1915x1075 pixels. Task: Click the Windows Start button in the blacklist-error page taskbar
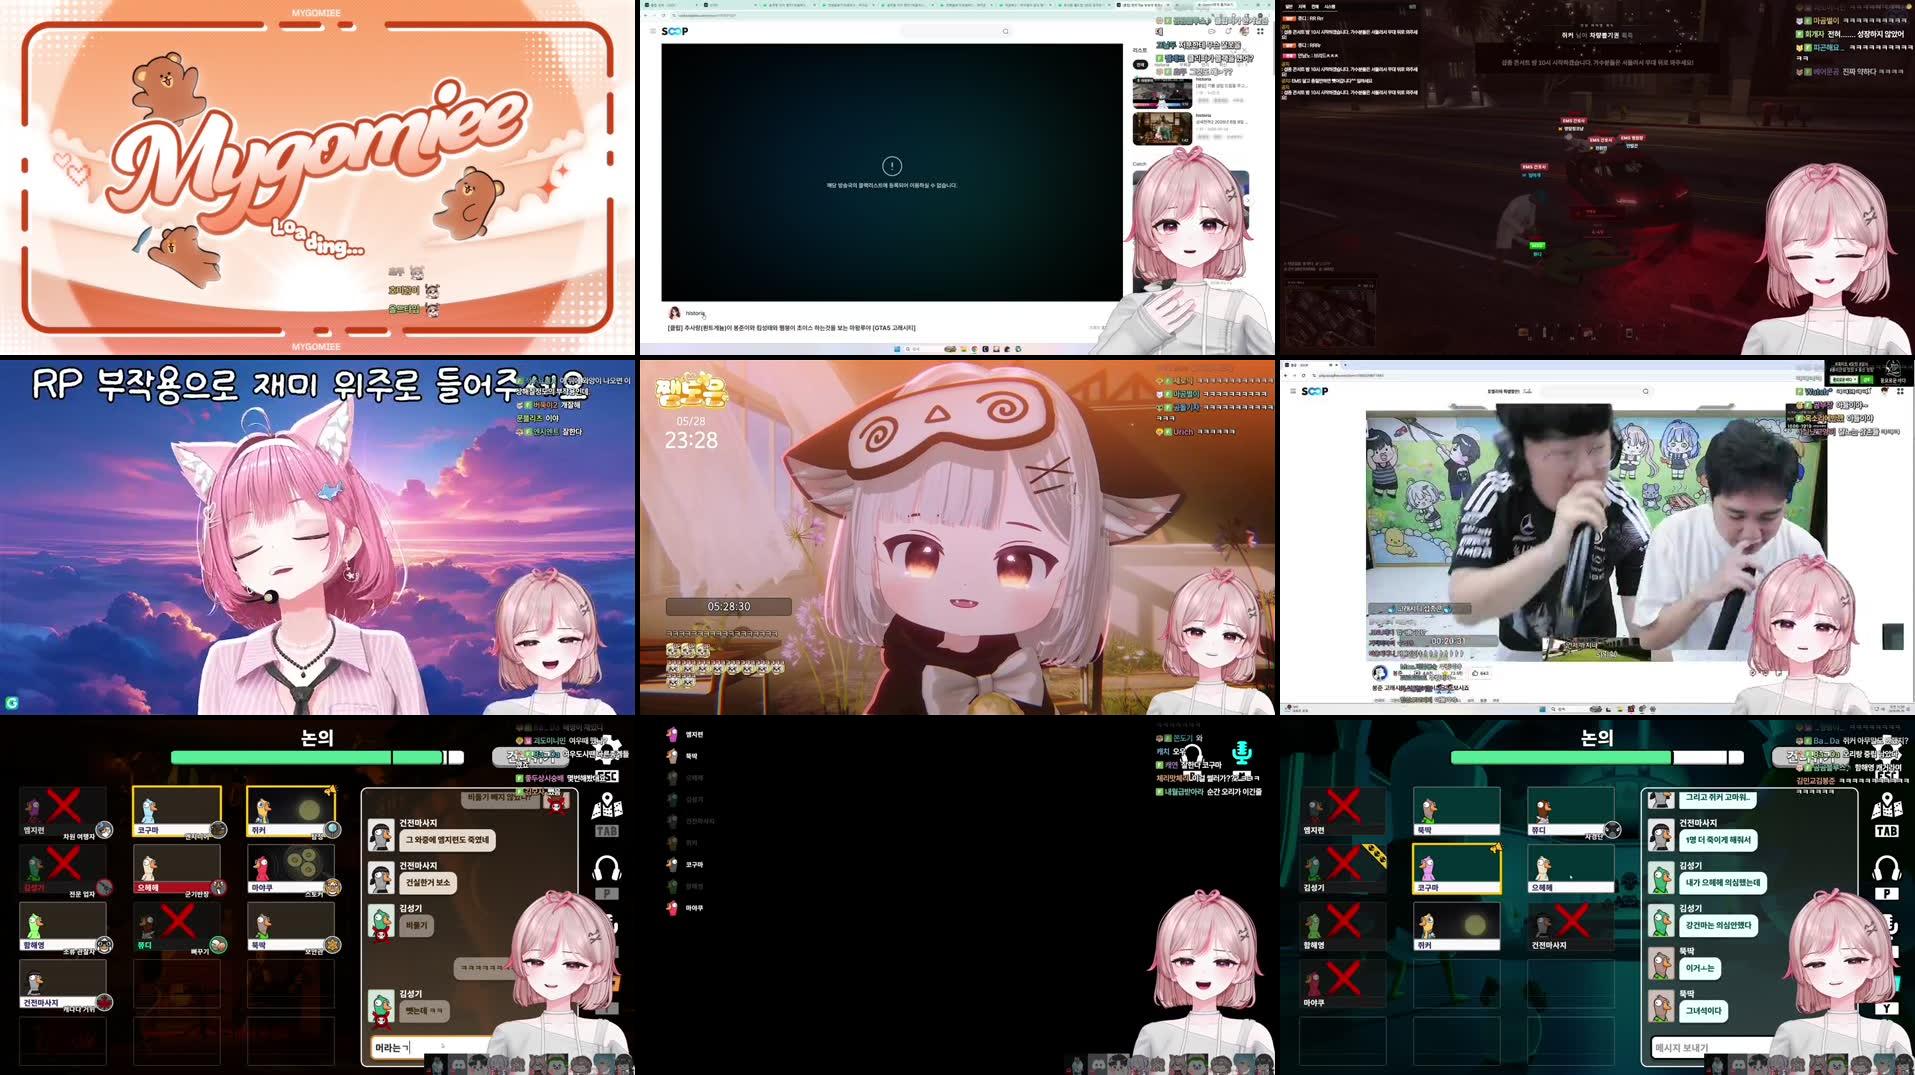[x=897, y=349]
